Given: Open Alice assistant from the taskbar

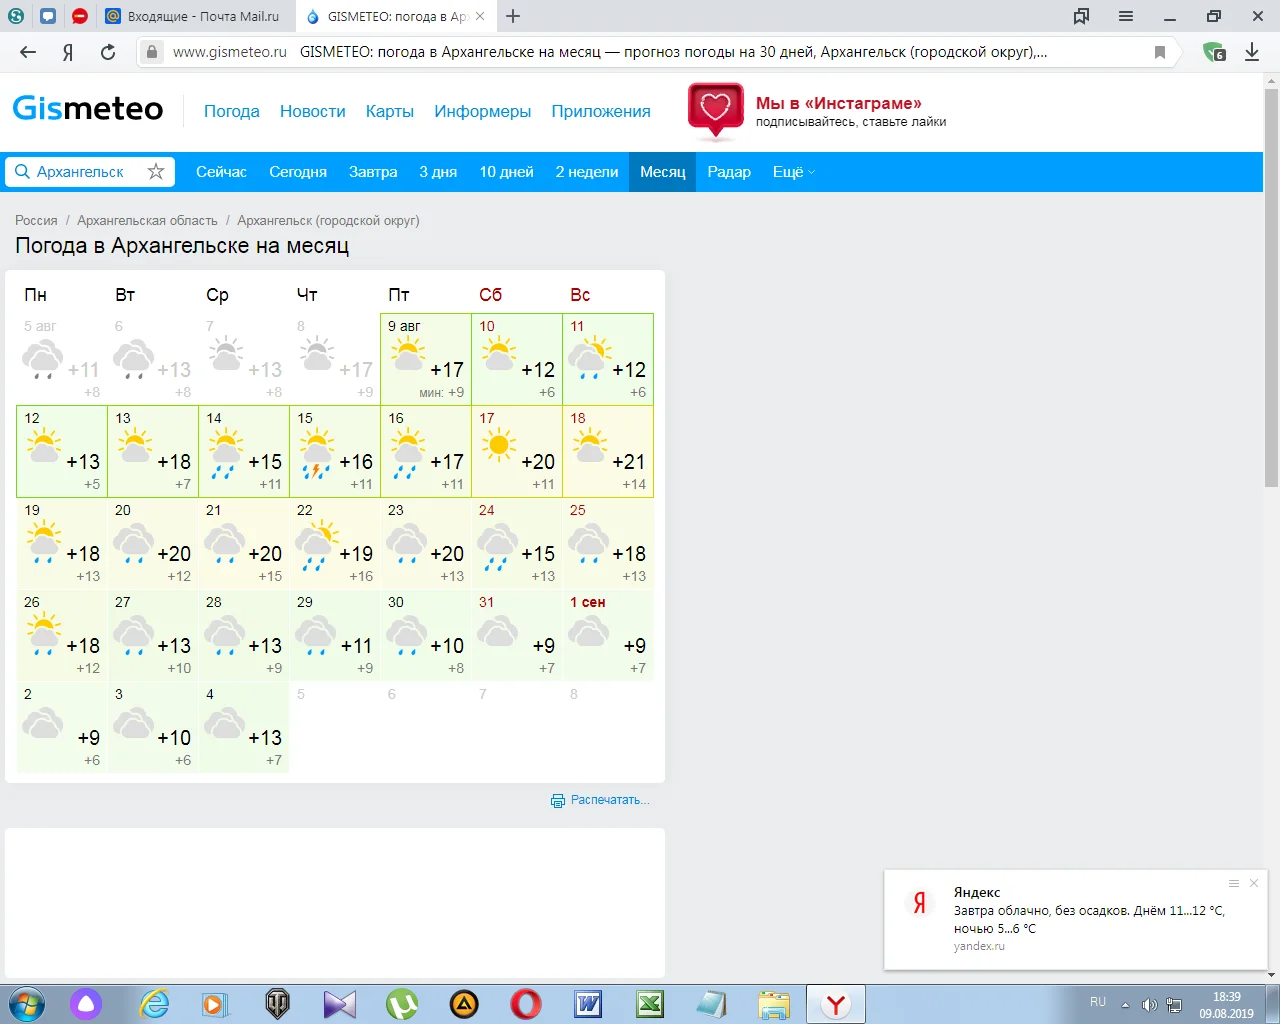Looking at the screenshot, I should [x=86, y=1004].
